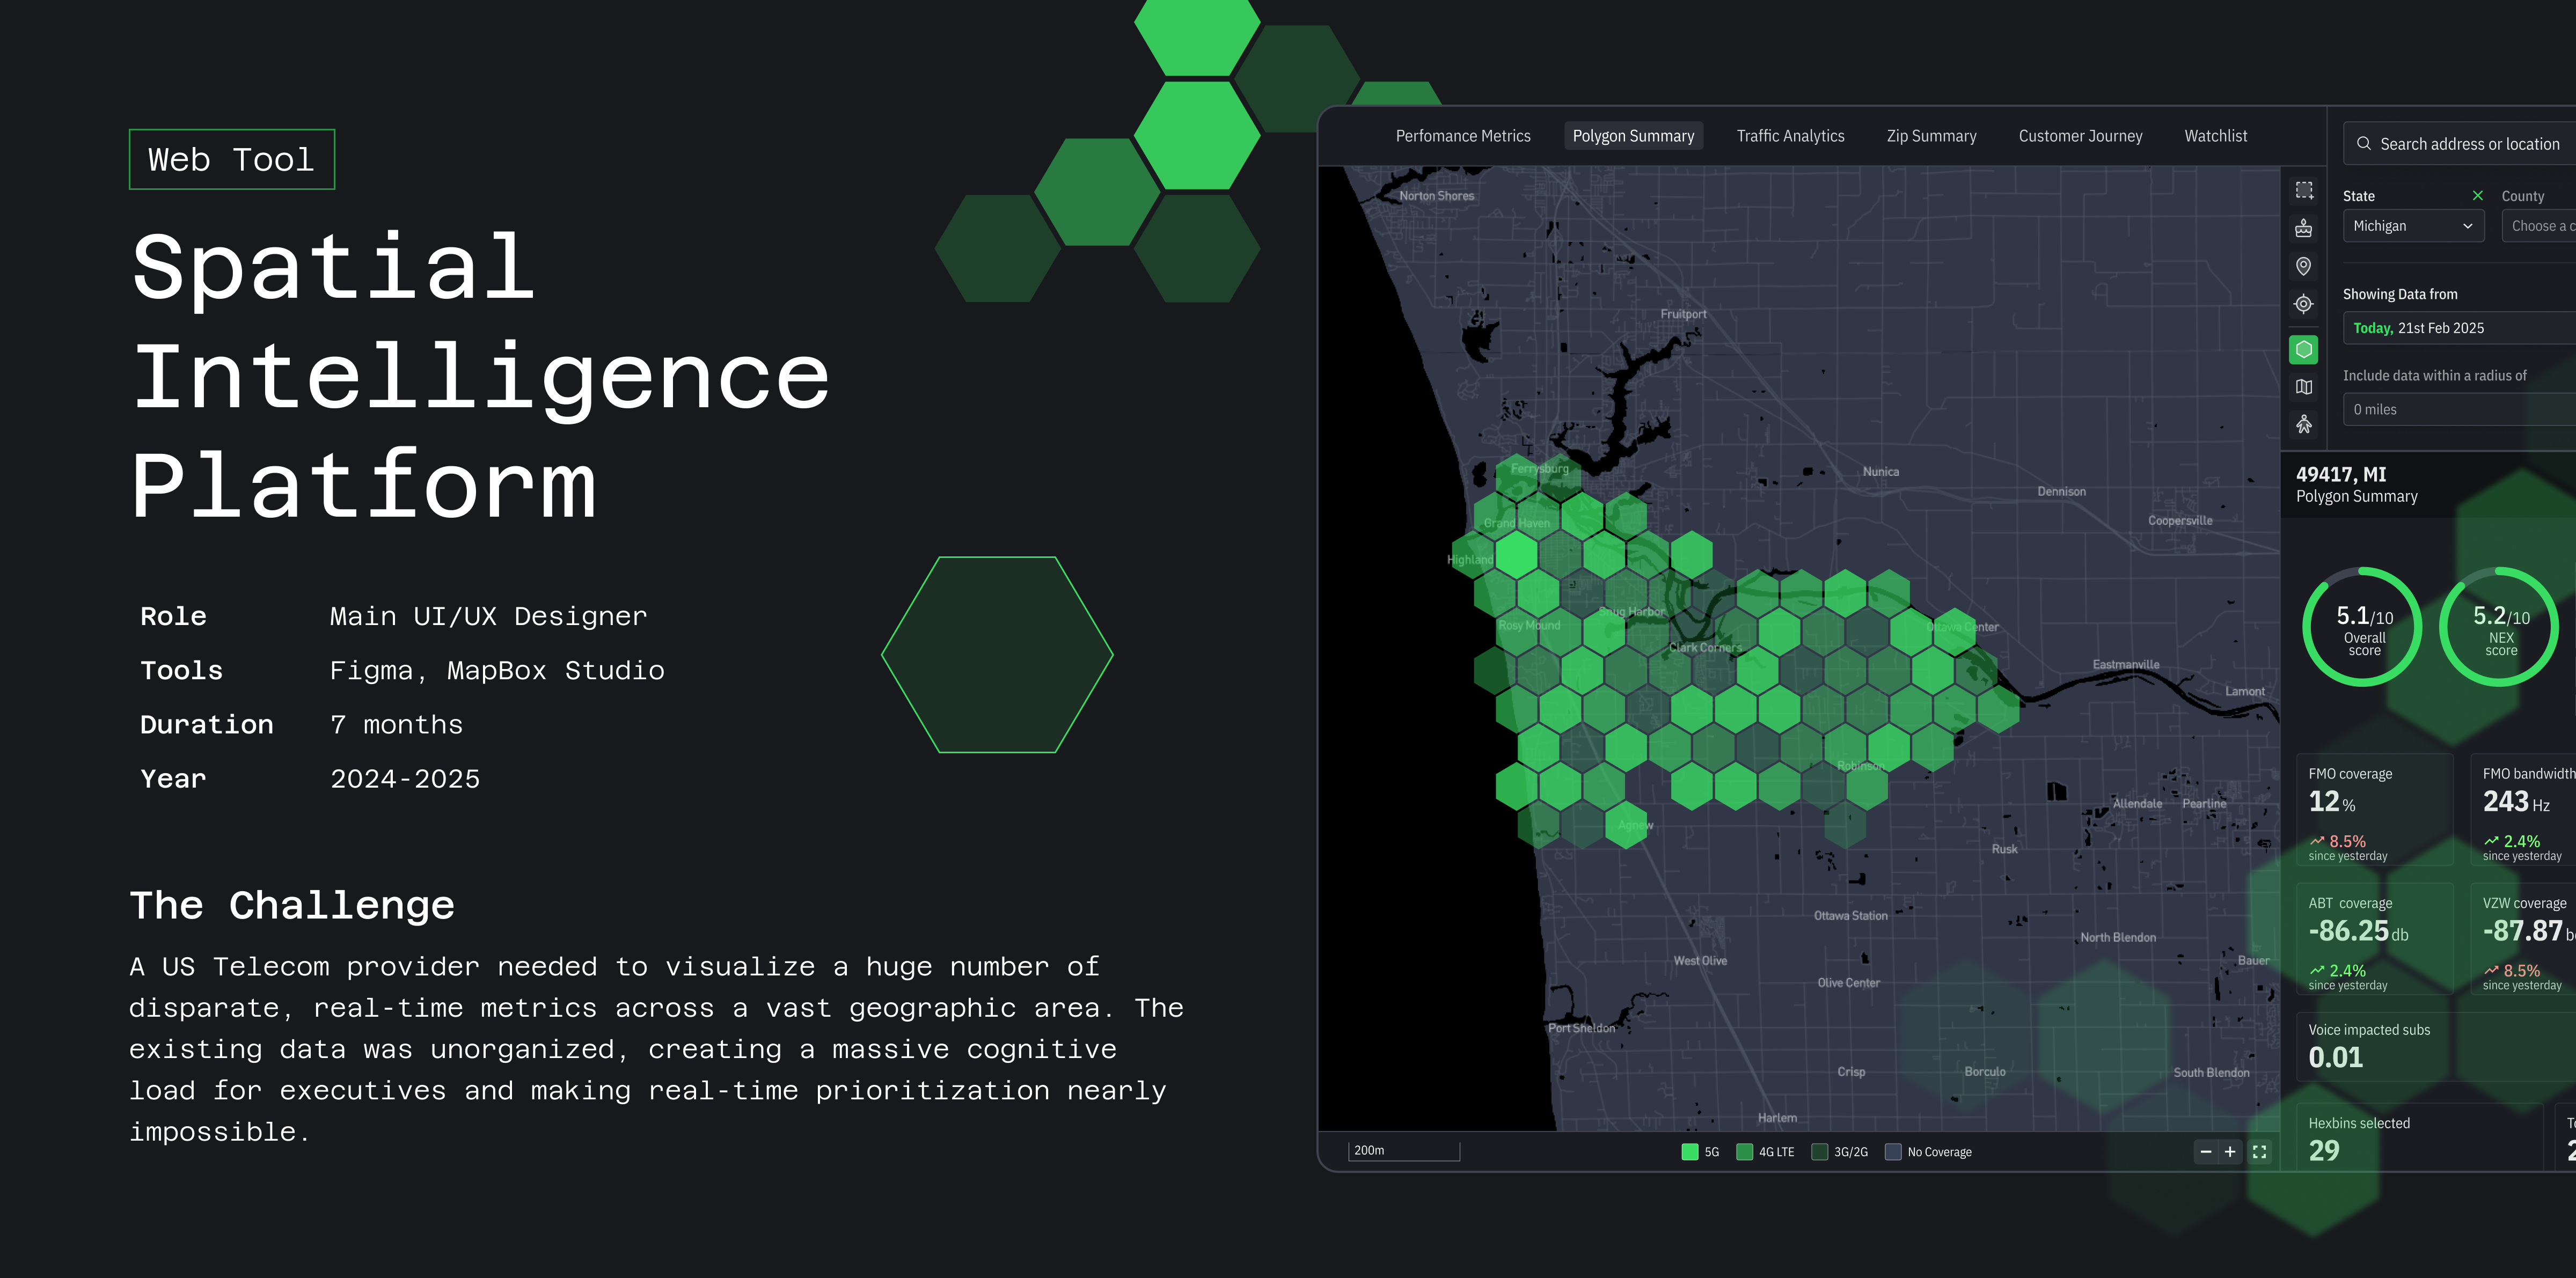
Task: Toggle the No Coverage legend box
Action: click(1893, 1152)
